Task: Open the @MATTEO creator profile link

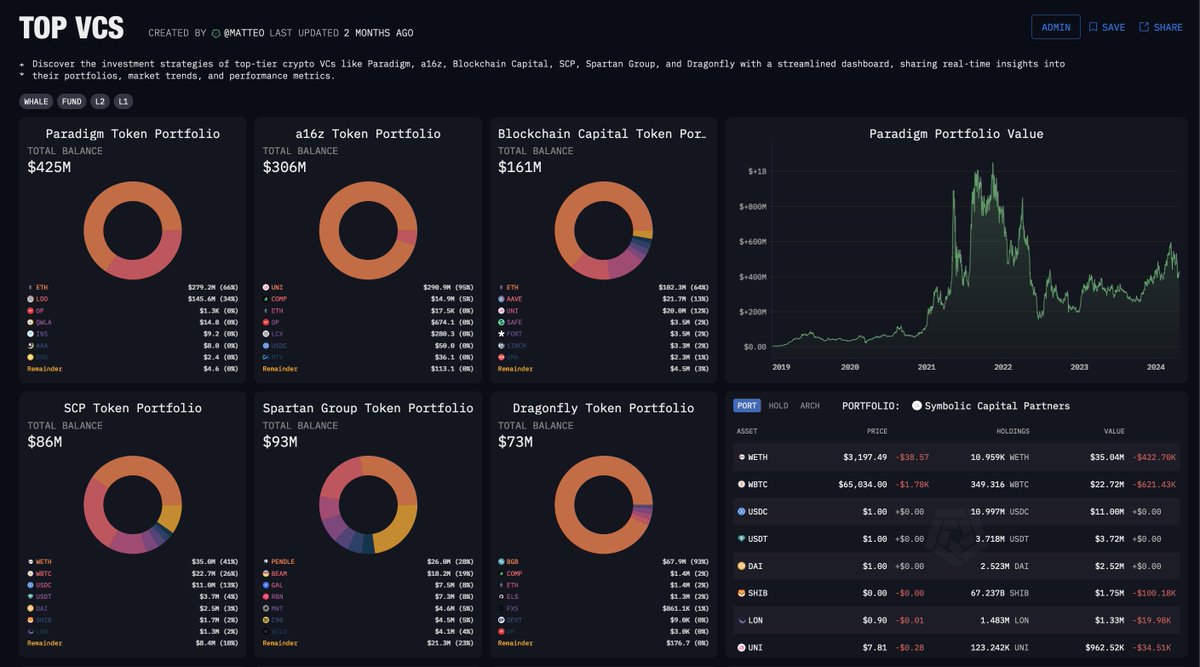Action: pyautogui.click(x=243, y=32)
